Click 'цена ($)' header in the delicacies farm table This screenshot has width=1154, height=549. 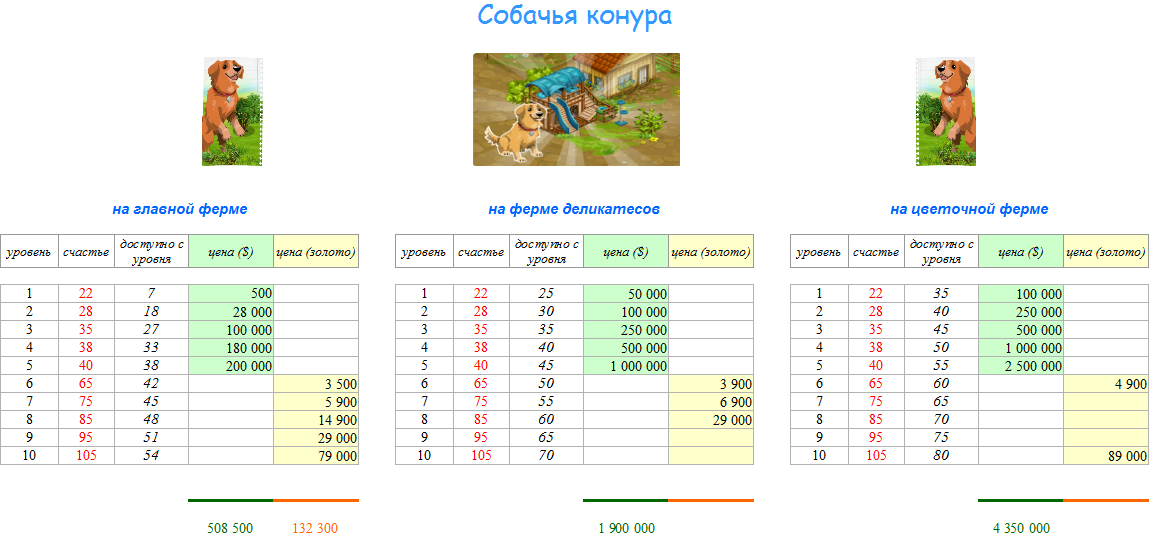click(x=626, y=252)
